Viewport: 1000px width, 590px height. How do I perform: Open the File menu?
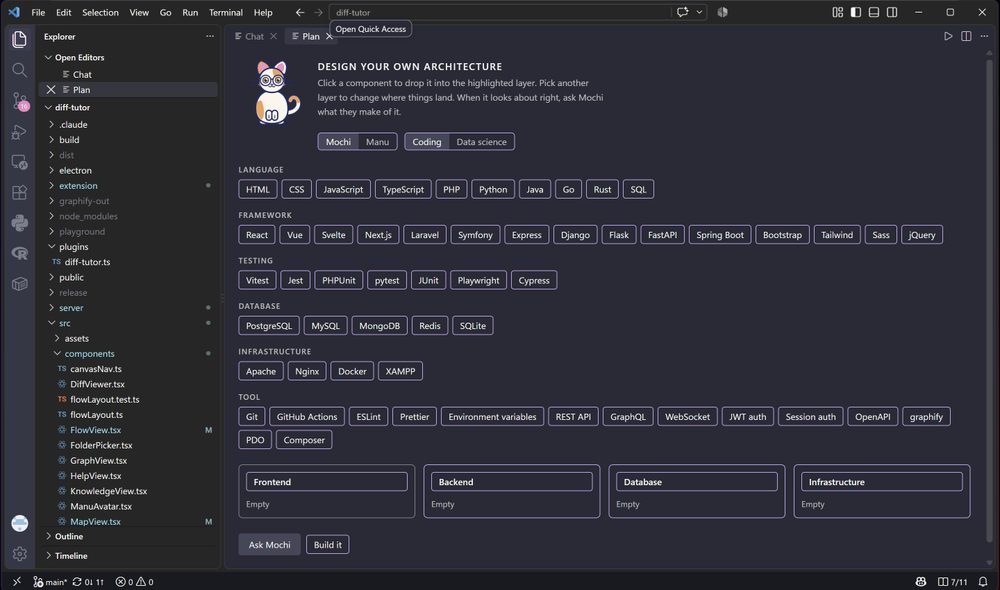pos(38,12)
